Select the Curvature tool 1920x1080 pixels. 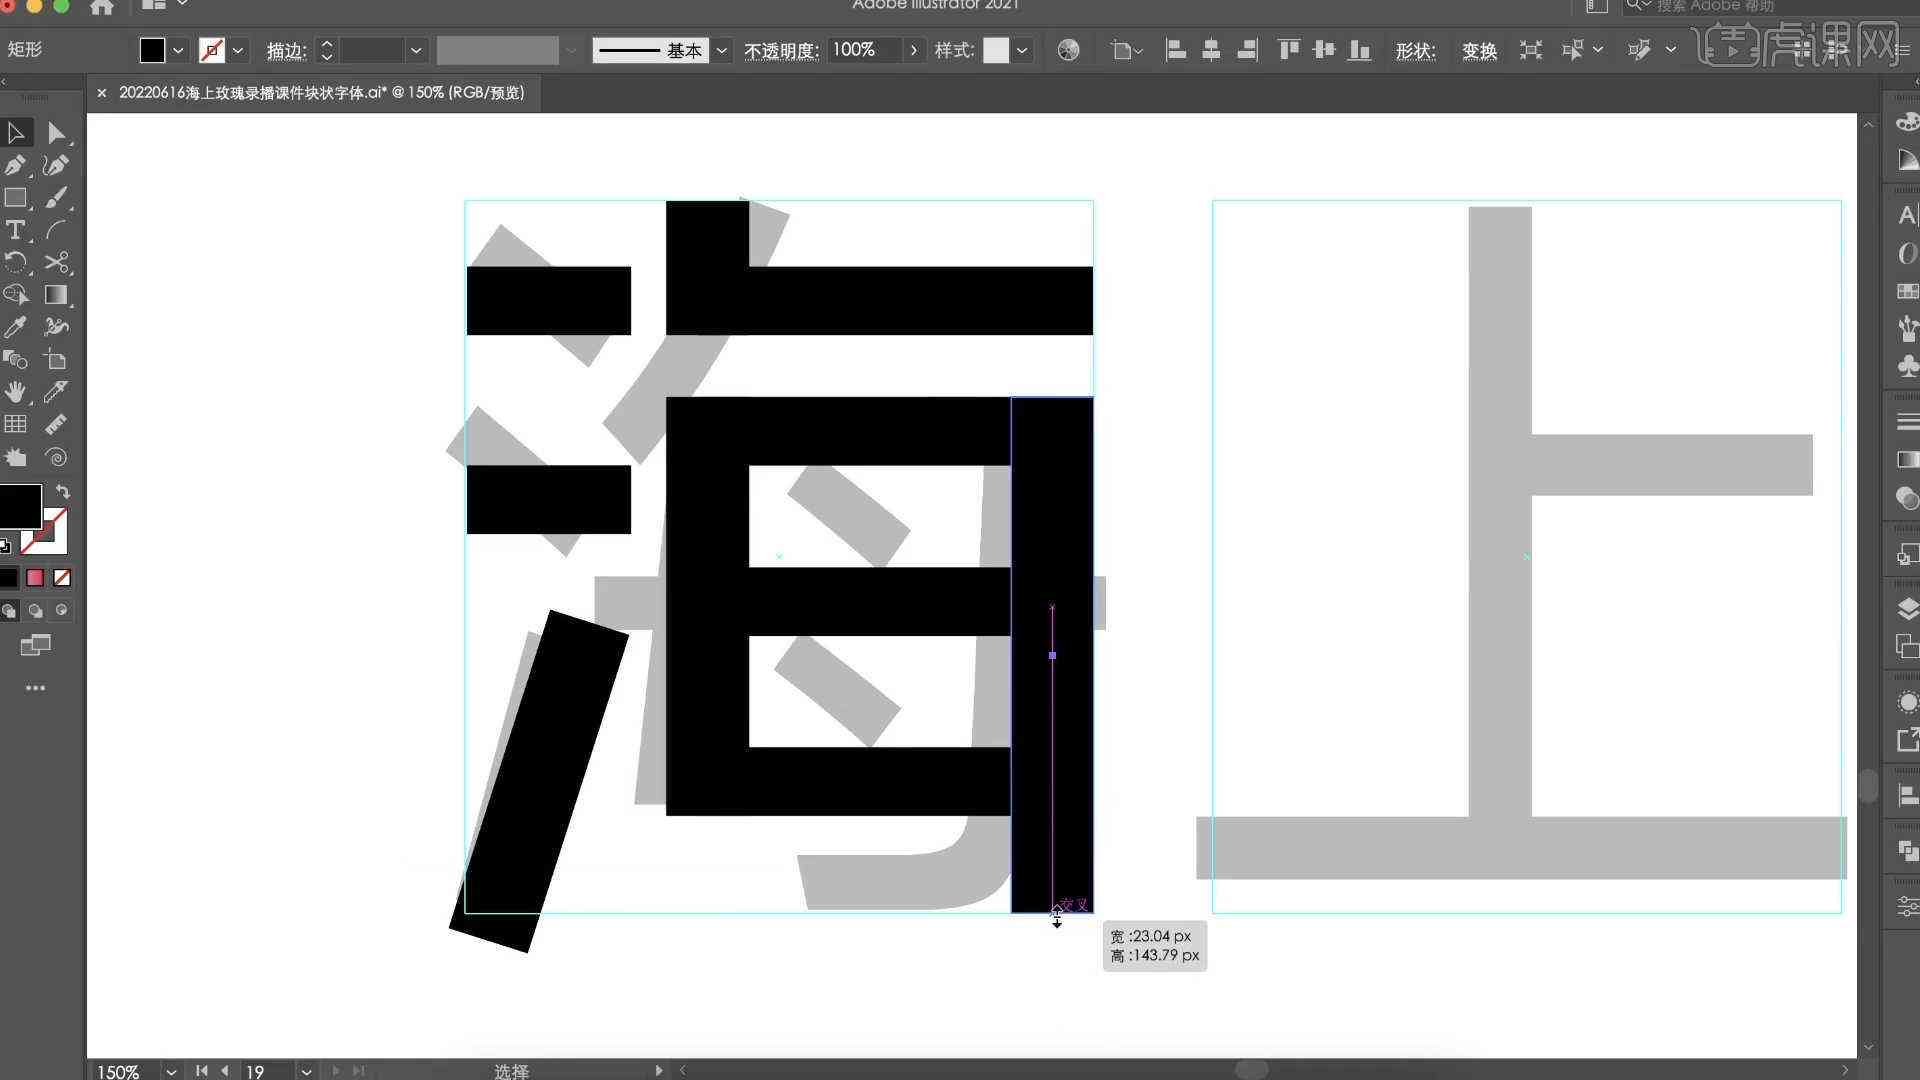pos(56,165)
